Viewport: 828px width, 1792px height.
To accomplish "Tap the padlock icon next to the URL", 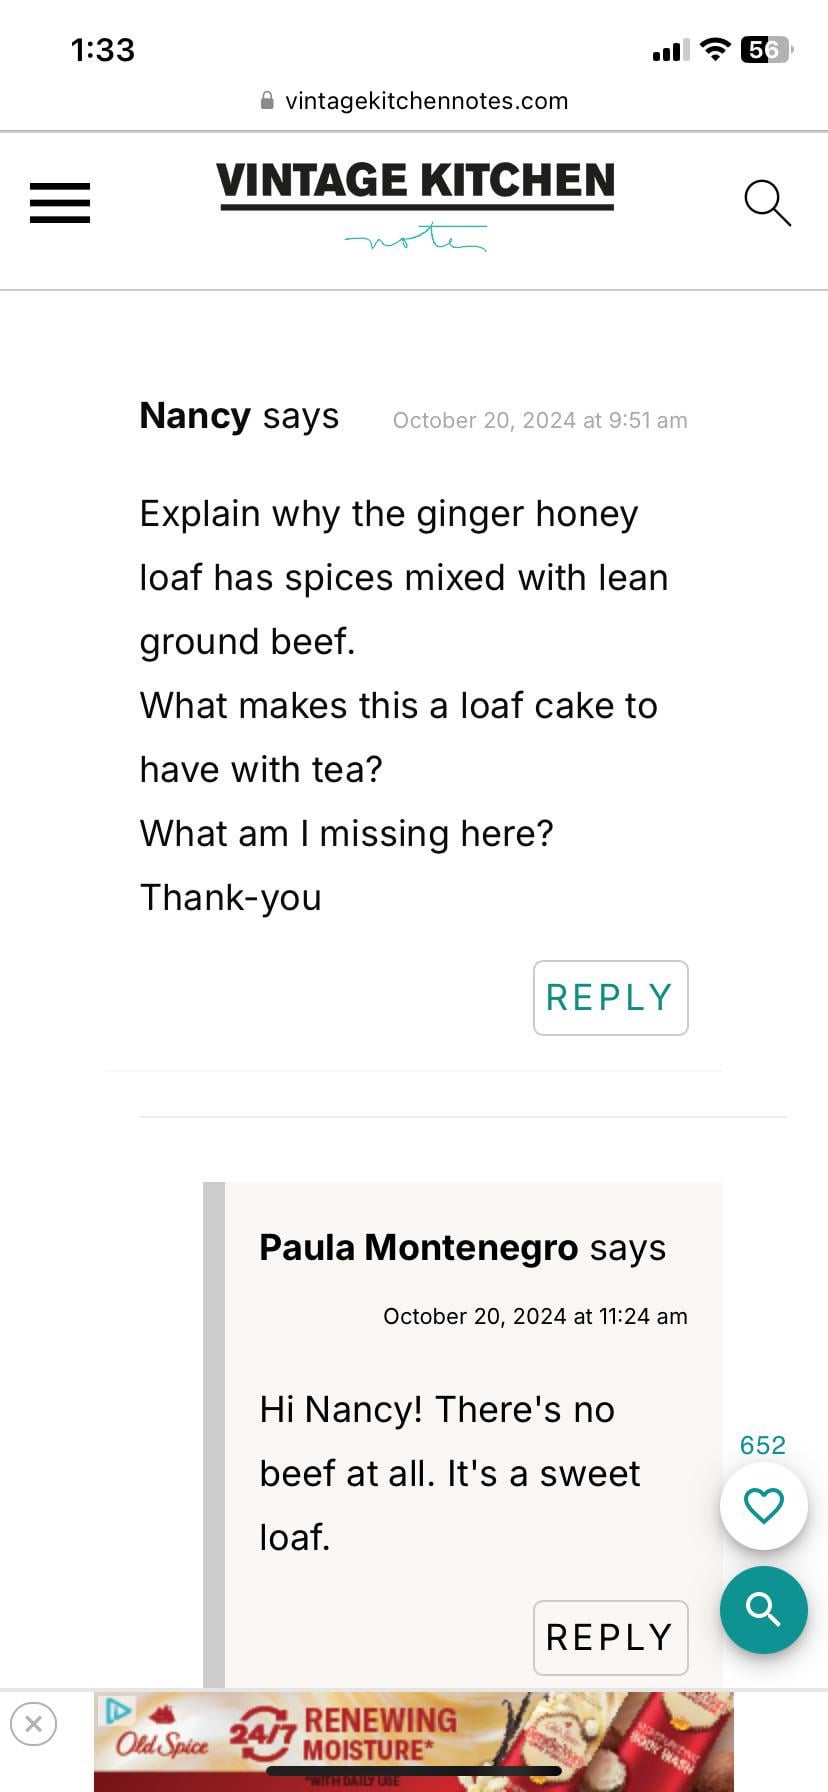I will [266, 100].
